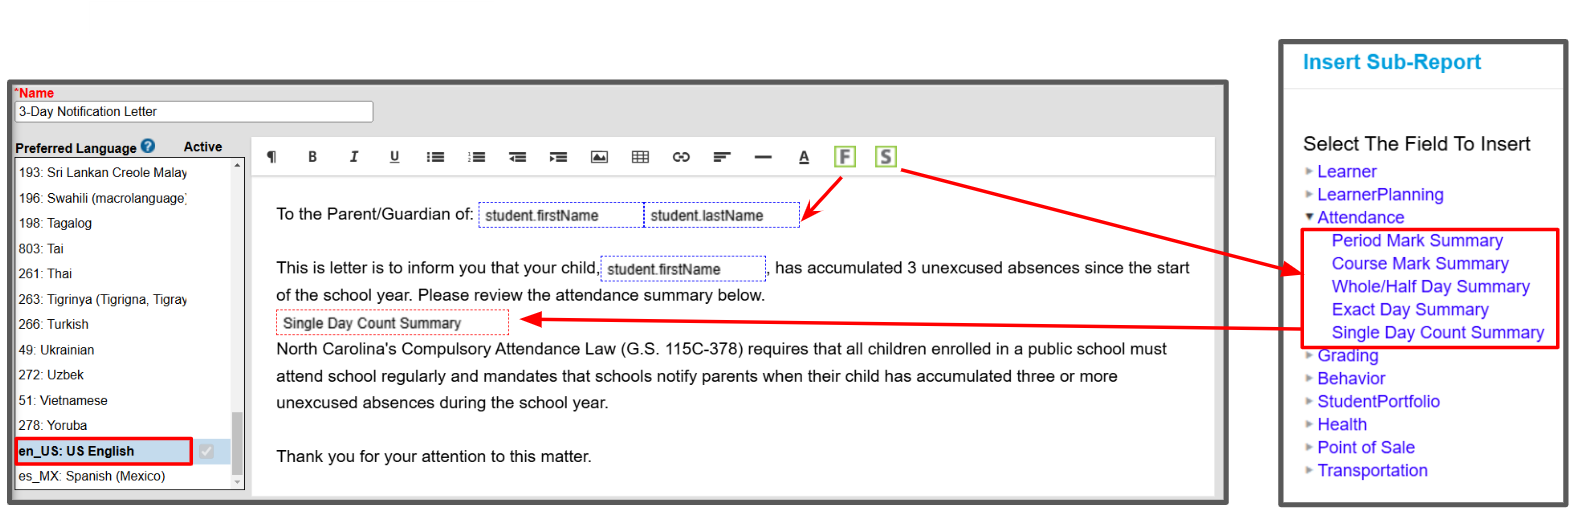Select 272: Uzbek language
The height and width of the screenshot is (513, 1579).
pyautogui.click(x=51, y=375)
